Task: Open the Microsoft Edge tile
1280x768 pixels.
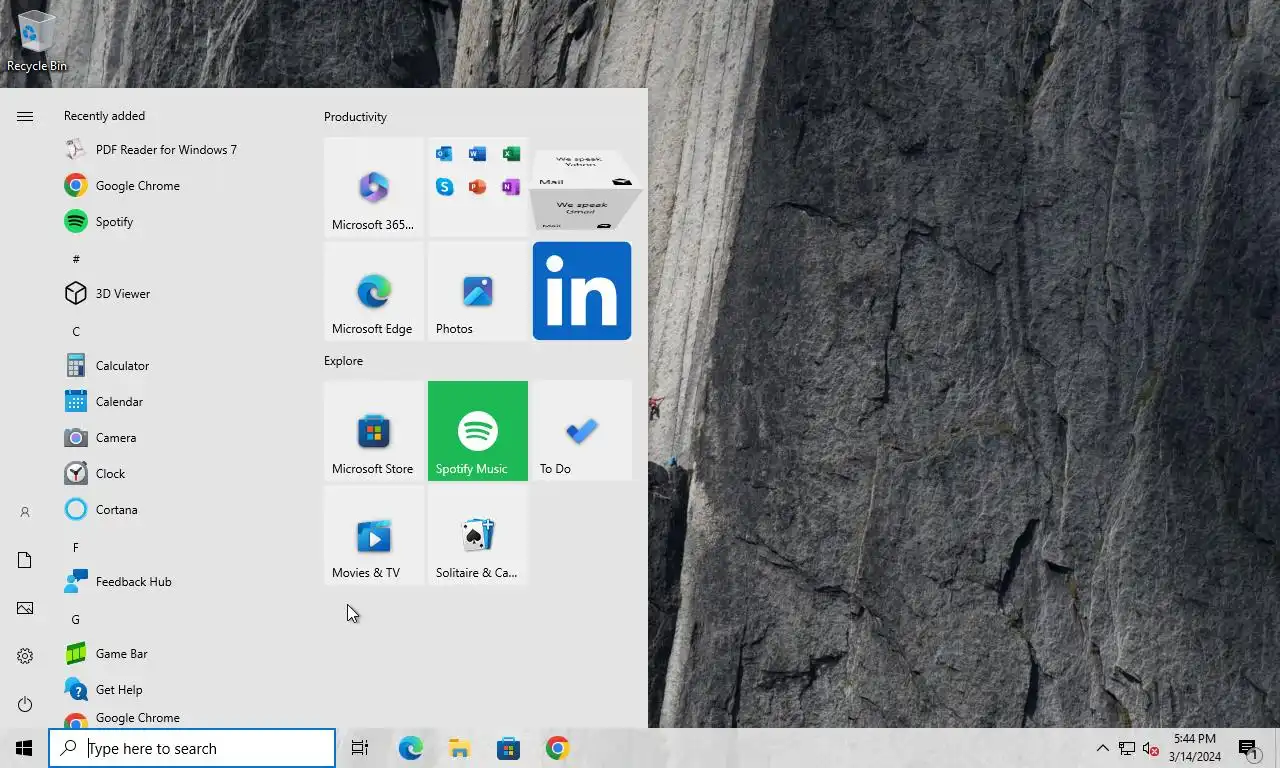Action: point(374,291)
